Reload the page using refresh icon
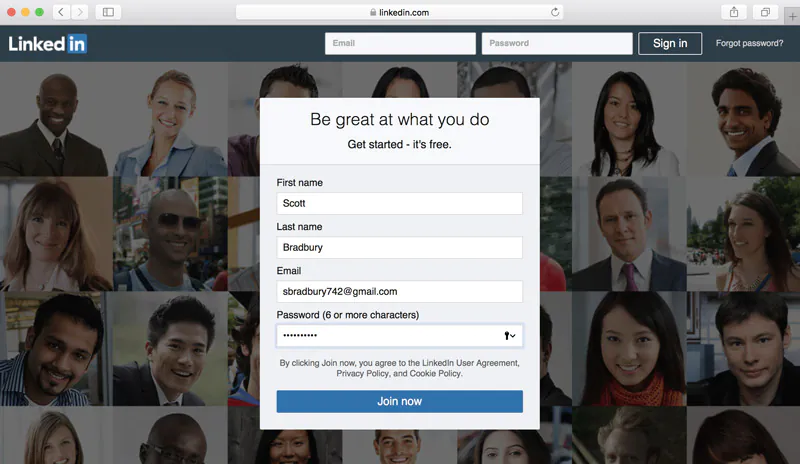The image size is (800, 464). point(555,12)
